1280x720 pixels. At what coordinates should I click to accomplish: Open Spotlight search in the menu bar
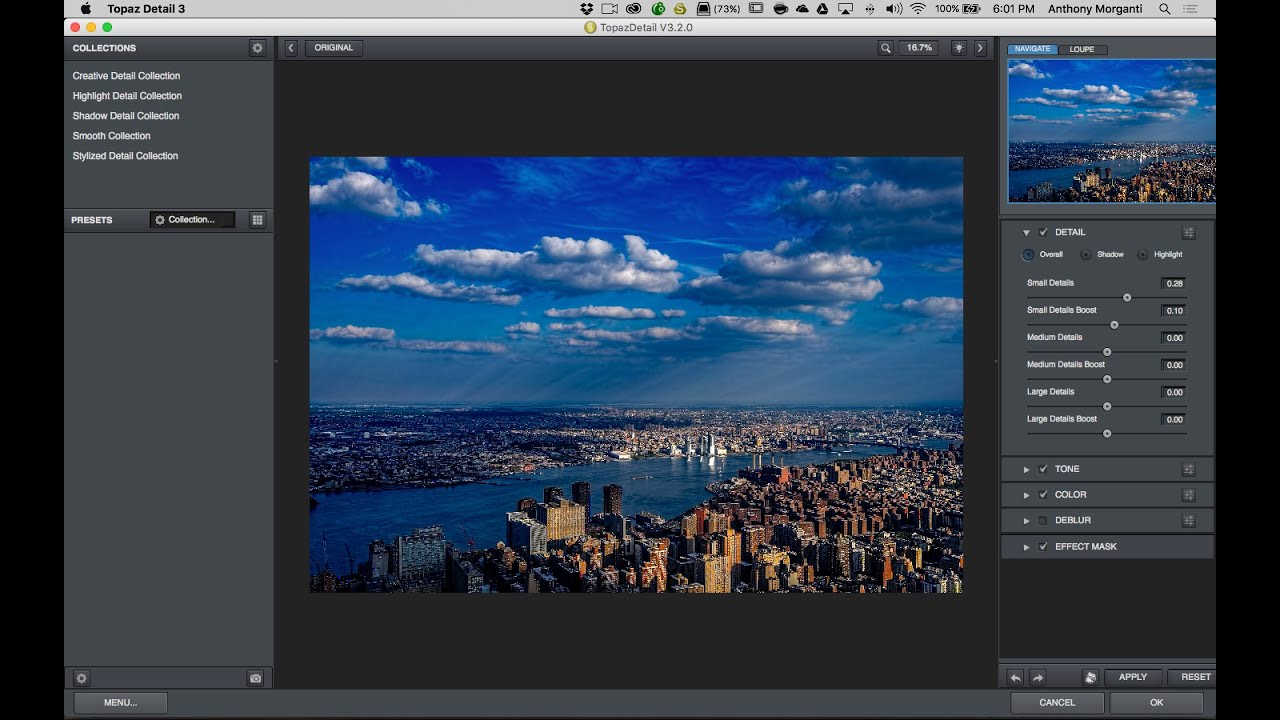click(x=1164, y=9)
